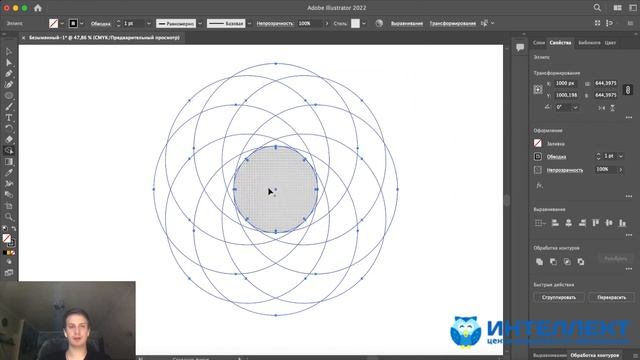Open the graphic style dropdown
The width and height of the screenshot is (640, 360).
click(x=364, y=24)
